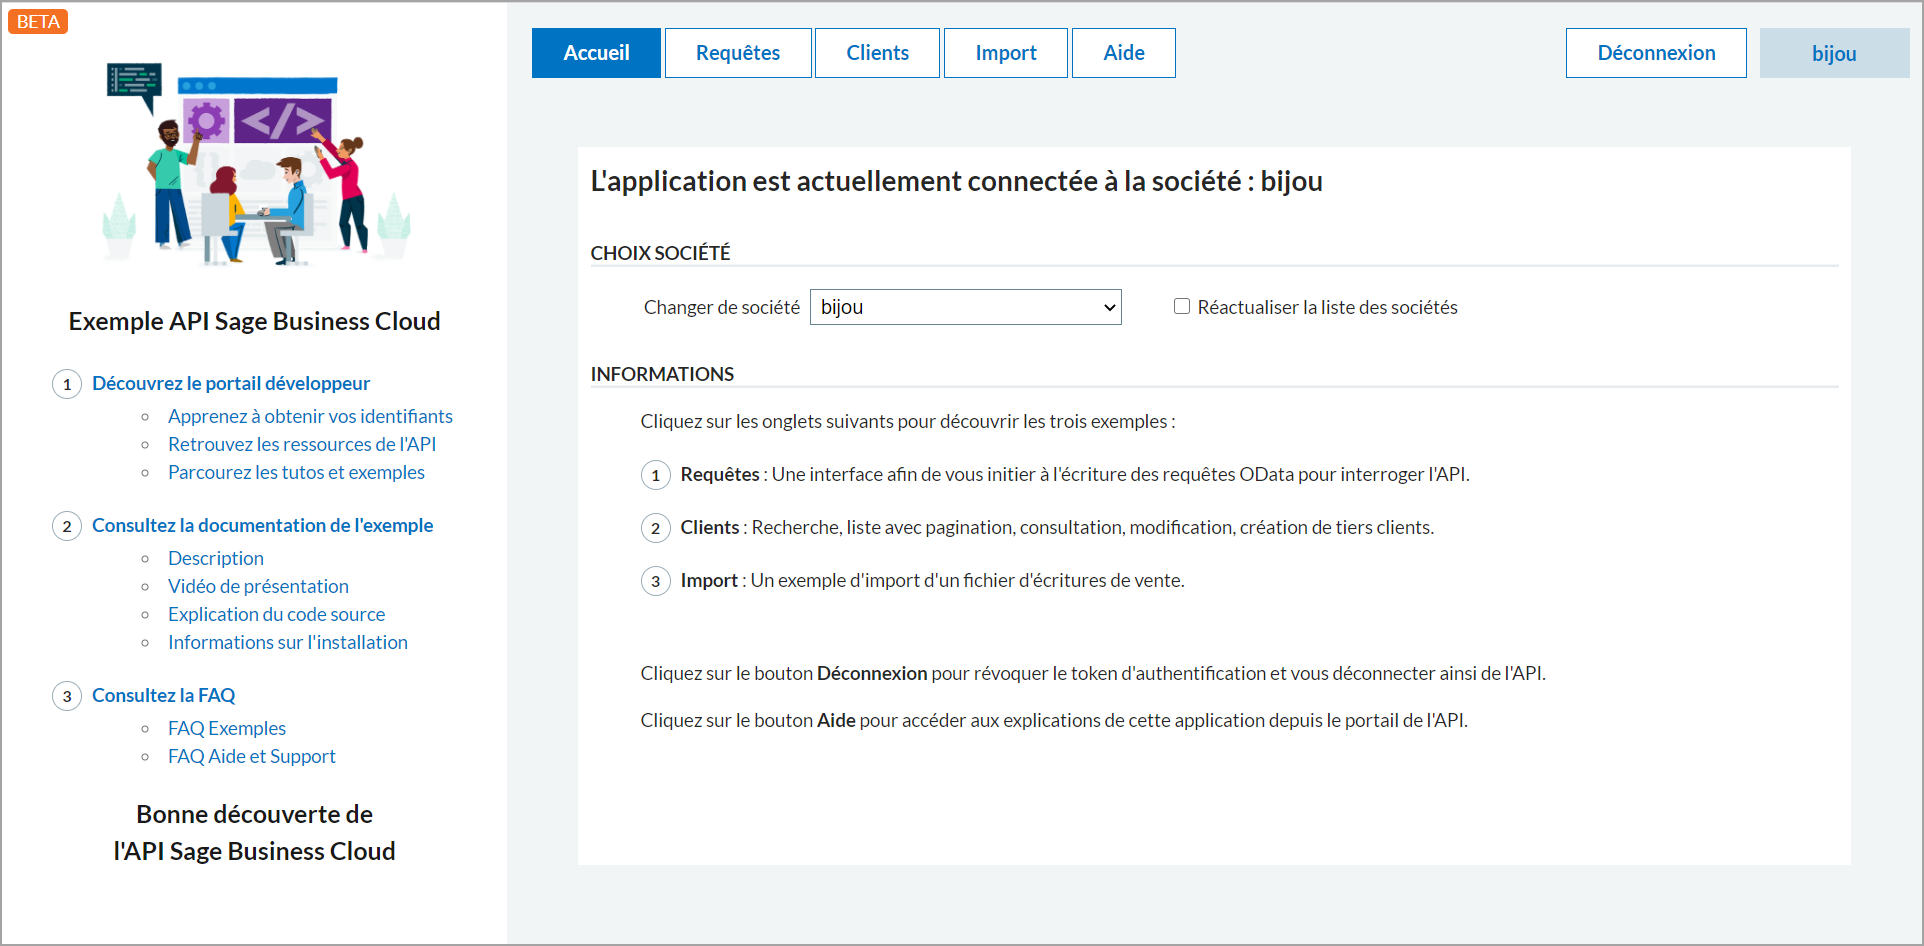Click numbered circle 3 next to Import description
This screenshot has width=1924, height=946.
pos(656,581)
